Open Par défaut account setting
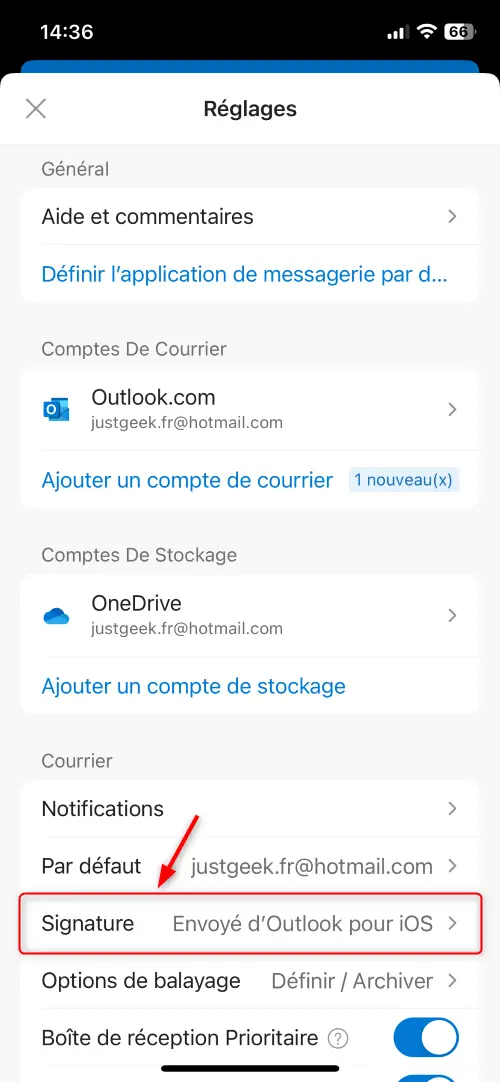Viewport: 500px width, 1082px height. pos(250,866)
